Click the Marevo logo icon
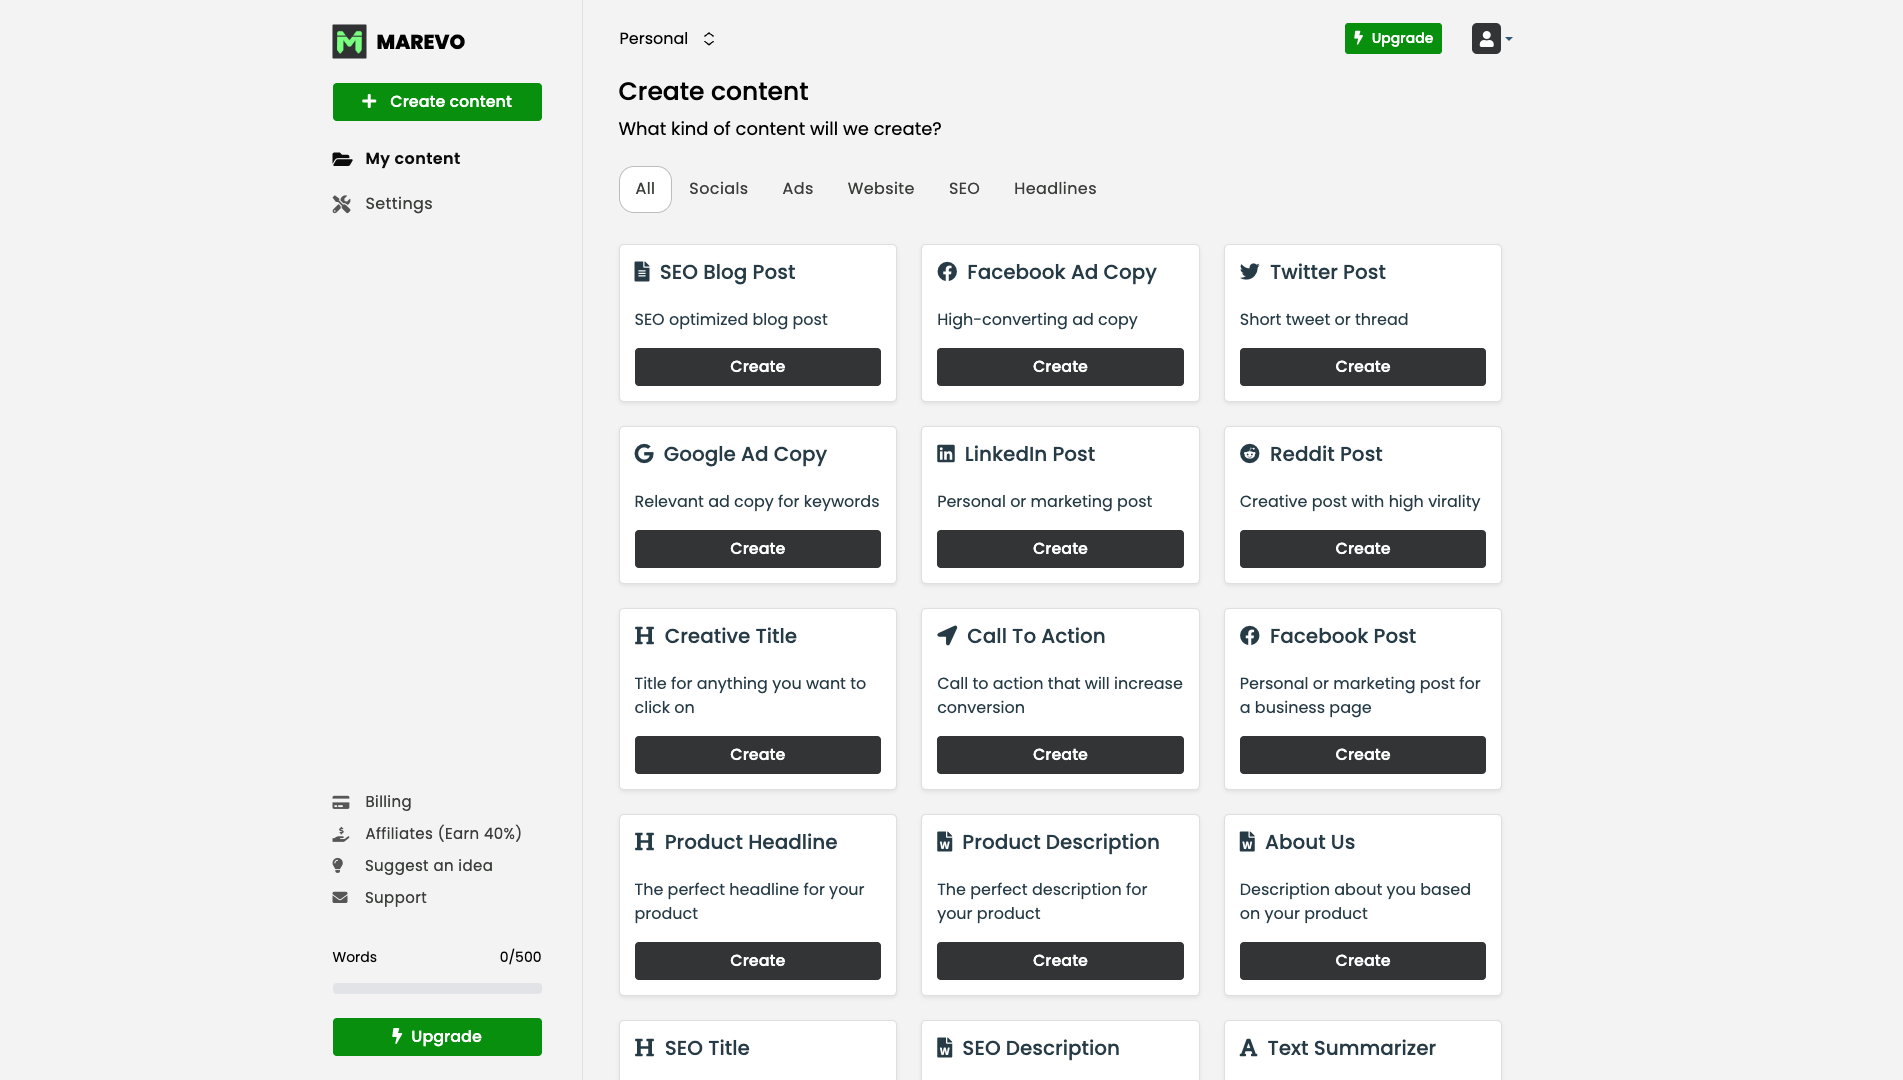 [349, 41]
